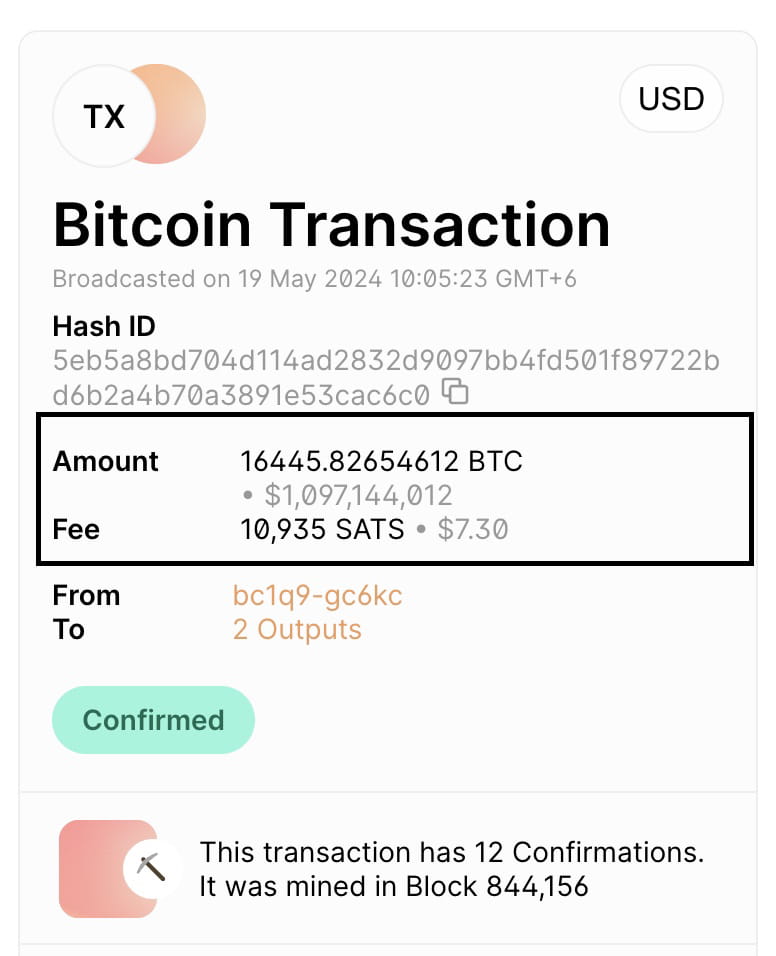Viewport: 776px width, 956px height.
Task: Click the Bitcoin Transaction heading
Action: point(332,225)
